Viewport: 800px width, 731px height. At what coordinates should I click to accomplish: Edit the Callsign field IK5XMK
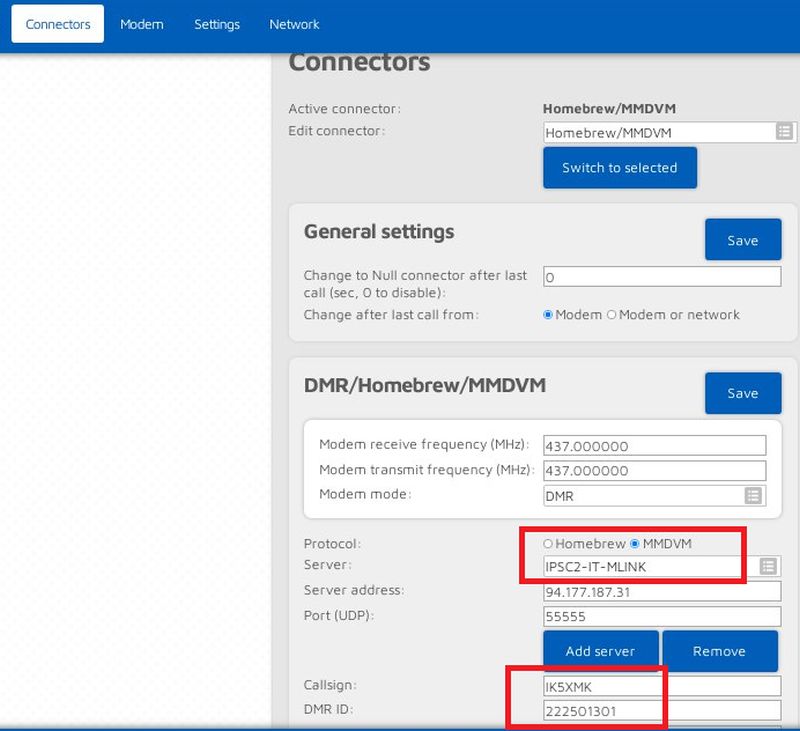click(x=662, y=686)
